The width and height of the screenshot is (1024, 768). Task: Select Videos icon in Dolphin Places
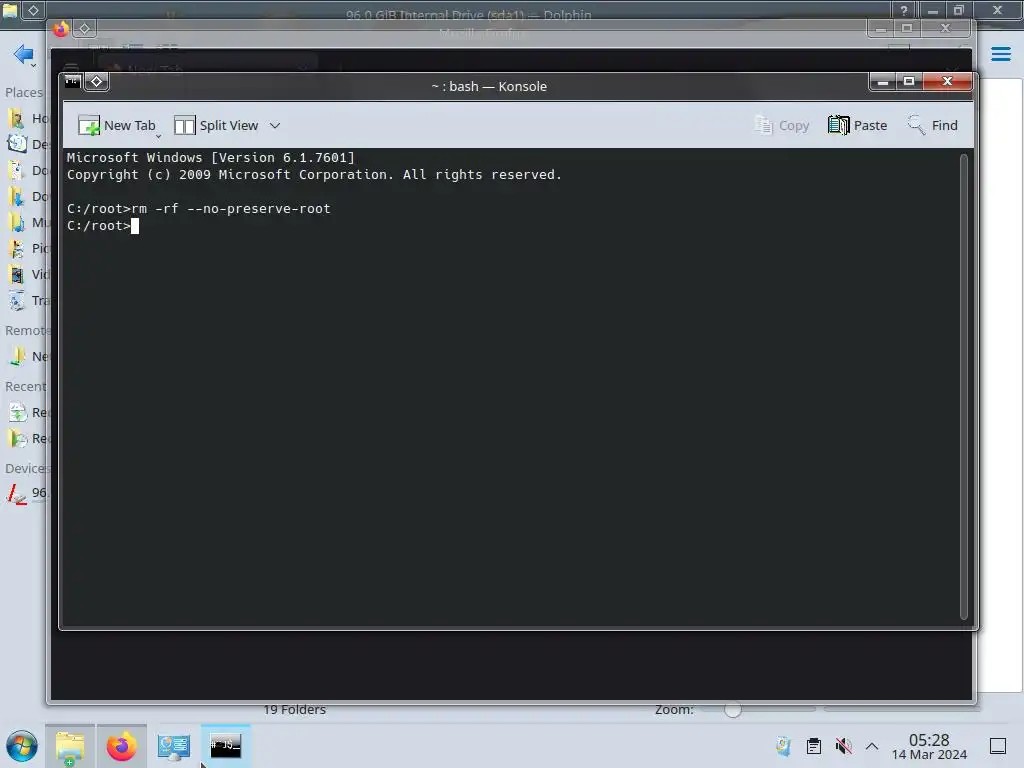click(x=16, y=274)
